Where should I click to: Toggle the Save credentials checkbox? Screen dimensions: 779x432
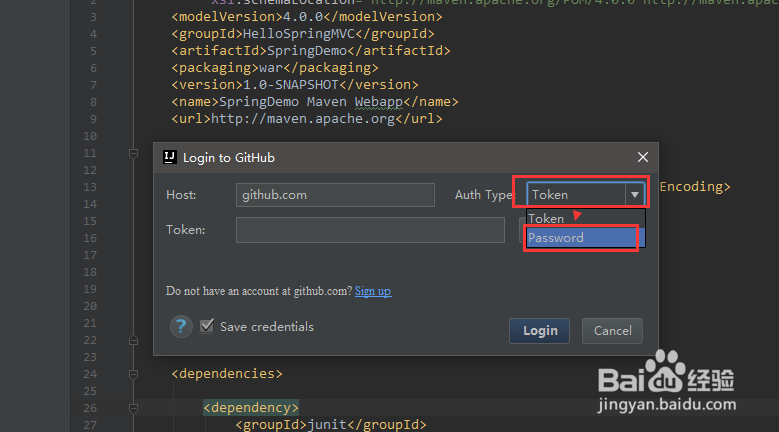pos(207,326)
